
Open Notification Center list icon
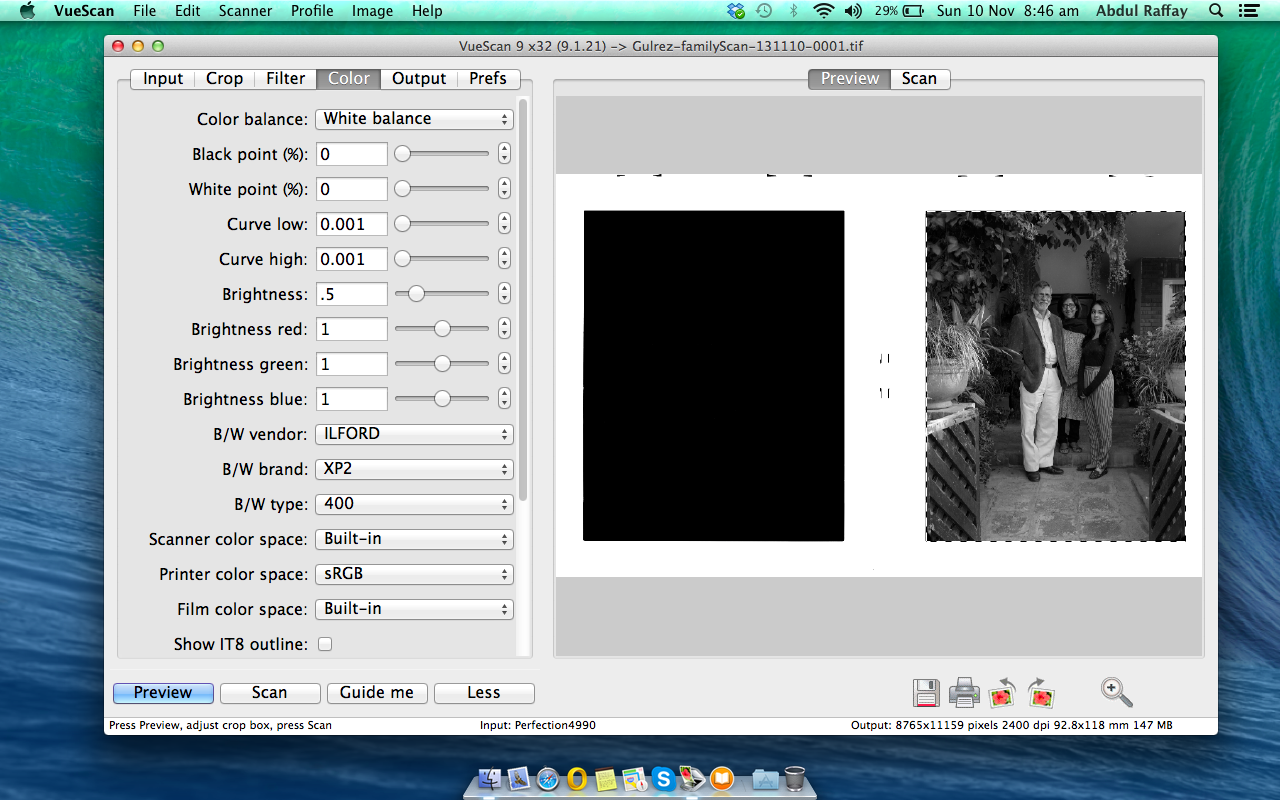tap(1248, 11)
